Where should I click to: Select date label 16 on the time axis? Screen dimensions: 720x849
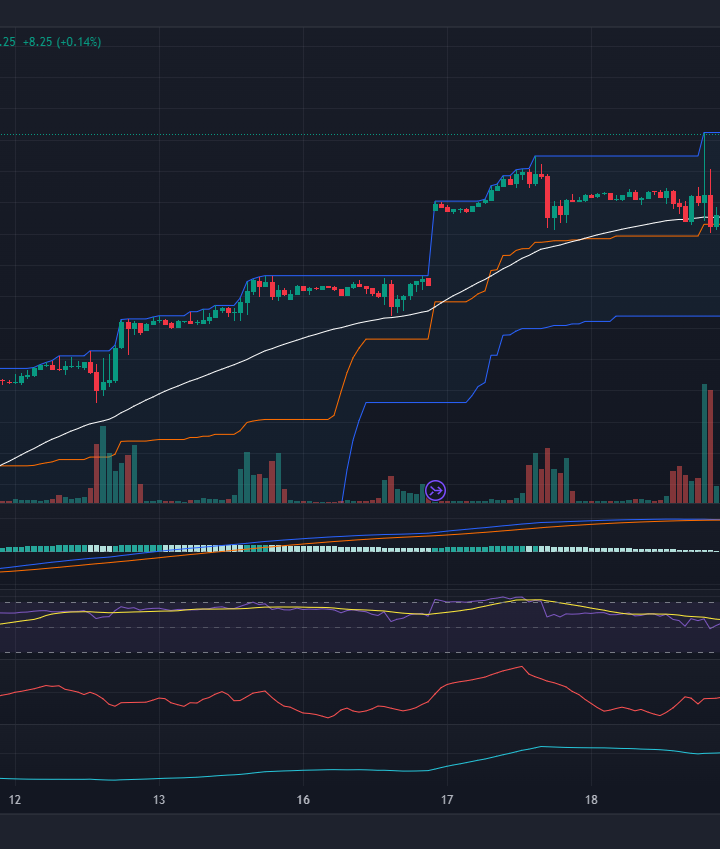pyautogui.click(x=303, y=800)
